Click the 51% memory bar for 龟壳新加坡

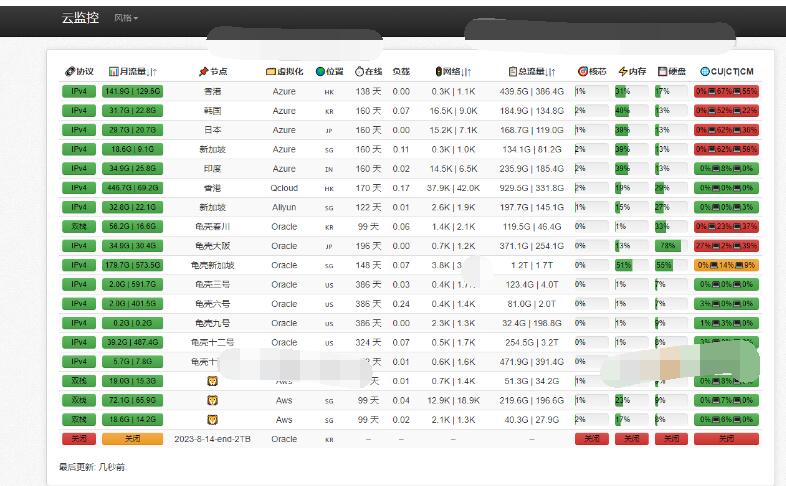click(x=625, y=265)
